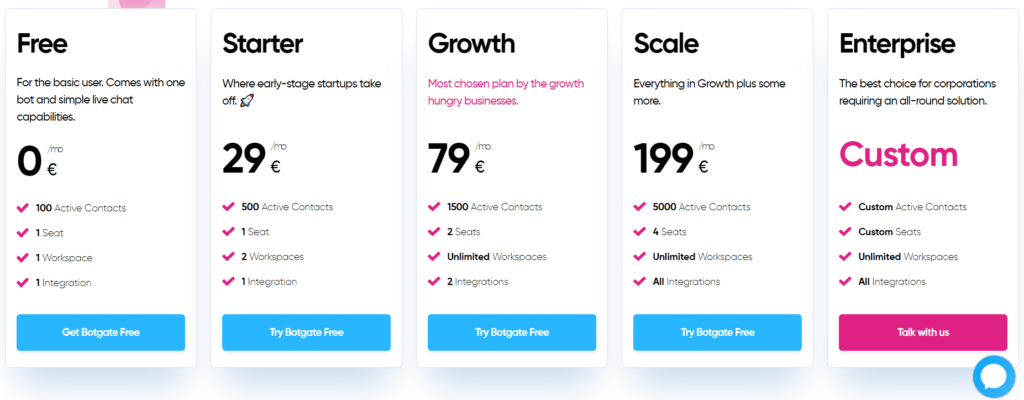Click checkmark beside 100 Active Contacts
Screen dimensions: 1024x400
click(x=23, y=208)
